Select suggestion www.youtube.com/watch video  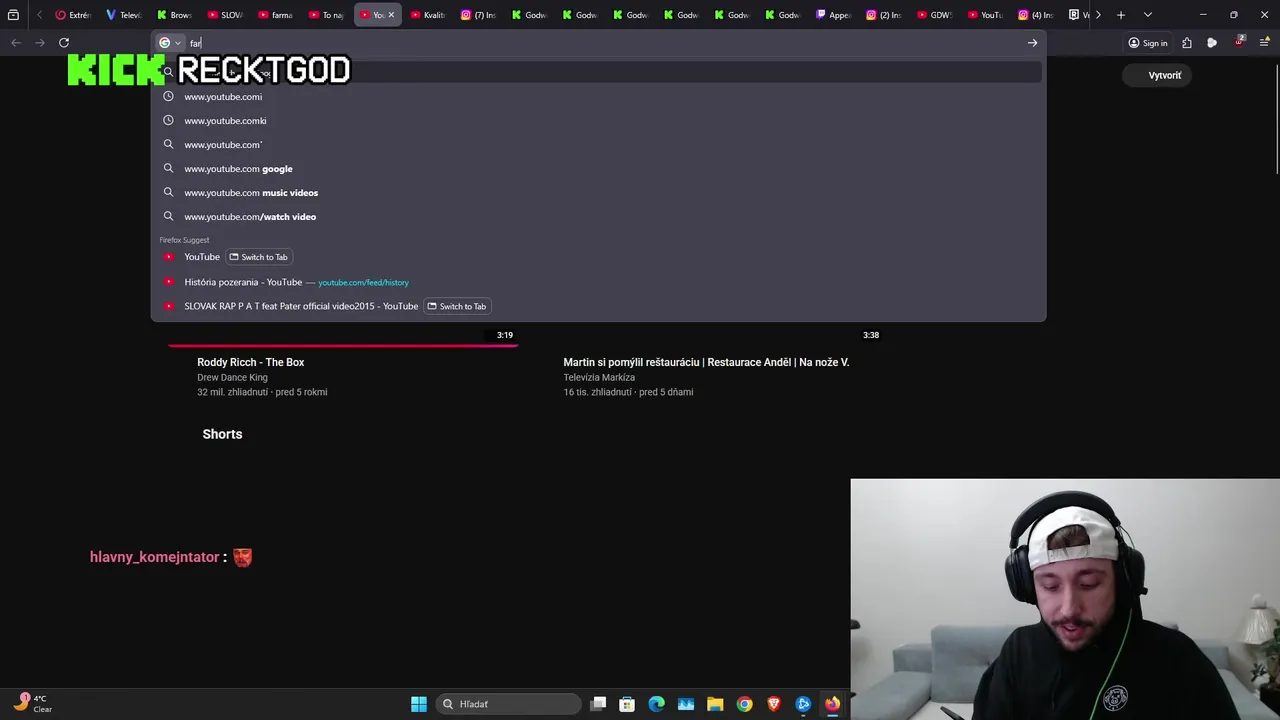(x=598, y=217)
